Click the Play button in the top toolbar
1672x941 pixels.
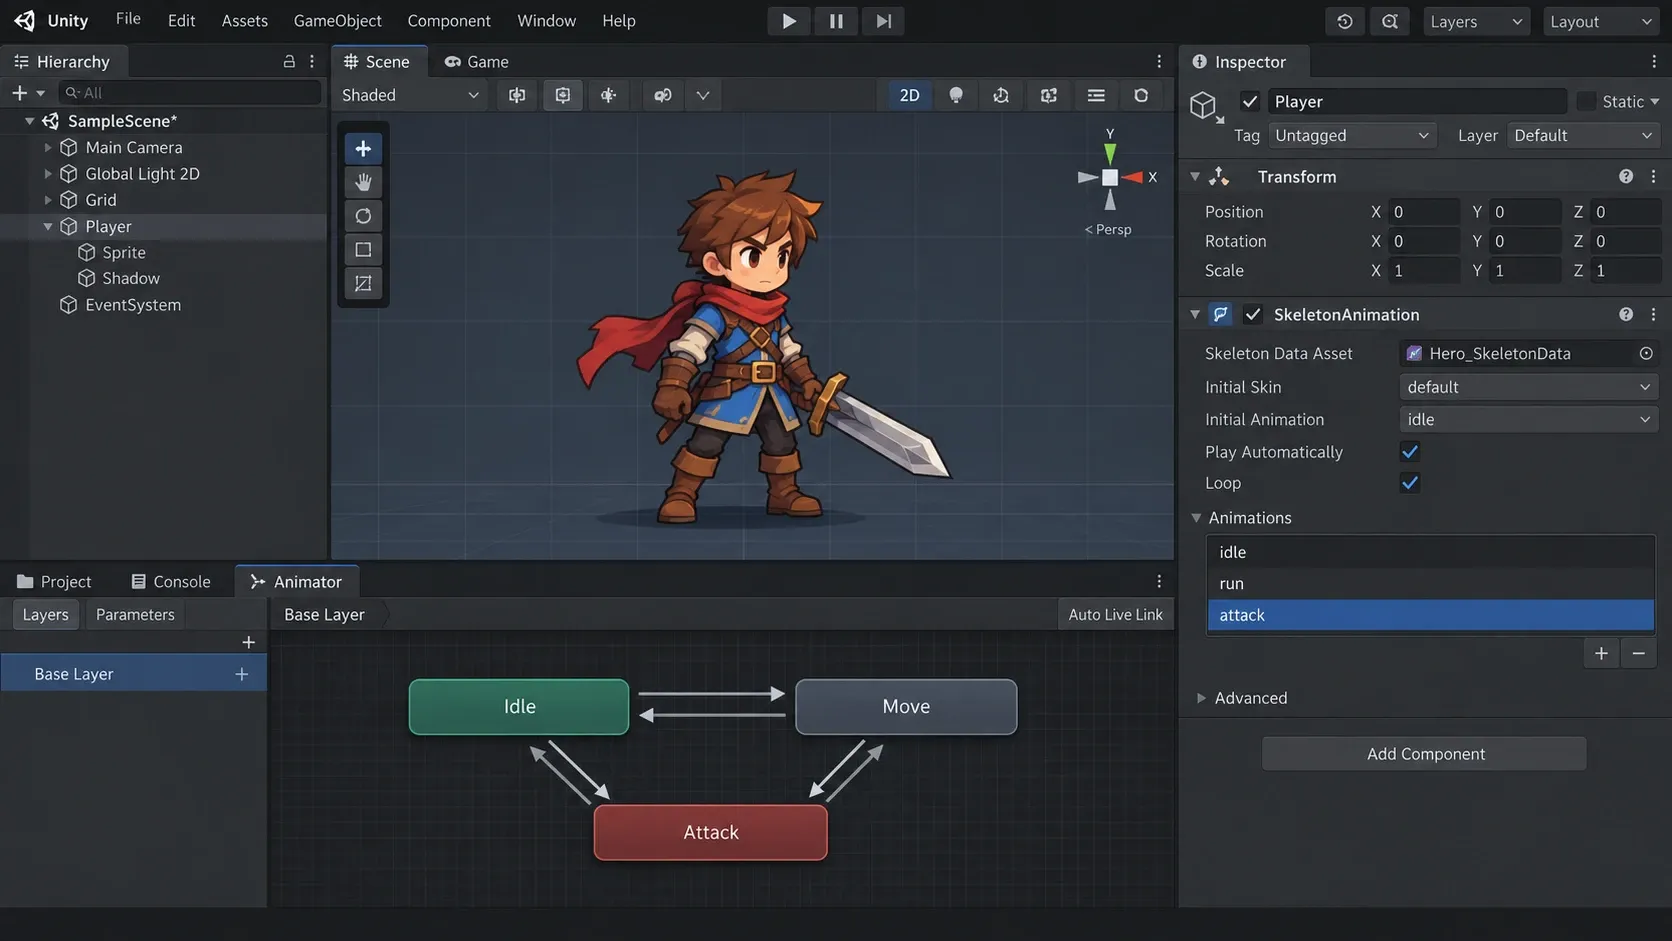[x=789, y=21]
